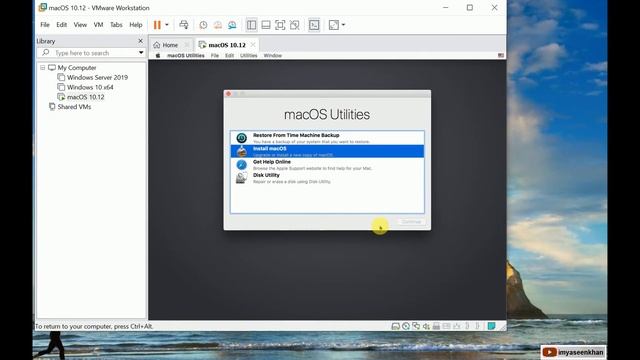Enter full screen mode icon
Image resolution: width=640 pixels, height=360 pixels.
click(280, 25)
